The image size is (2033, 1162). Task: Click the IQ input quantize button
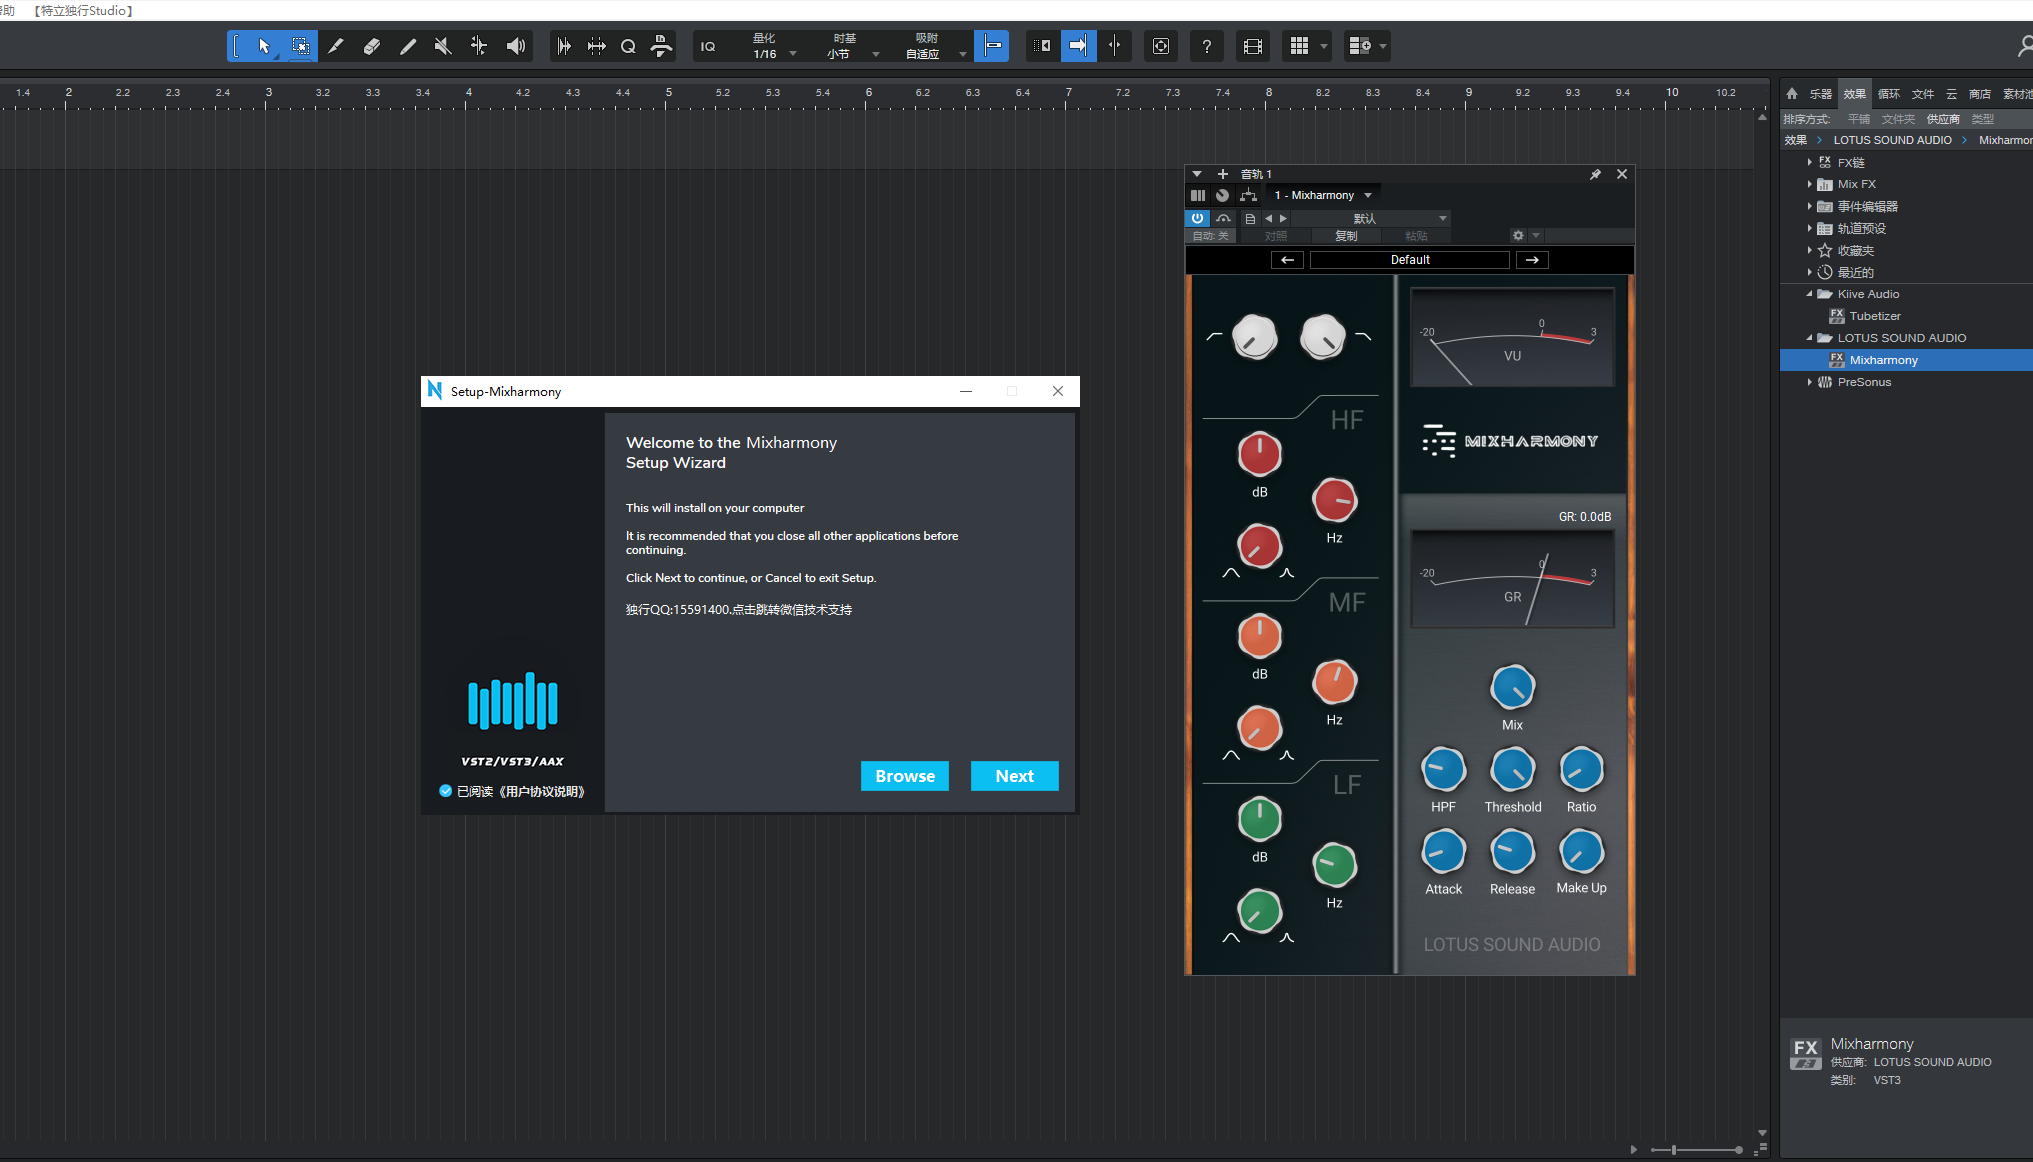[x=708, y=46]
